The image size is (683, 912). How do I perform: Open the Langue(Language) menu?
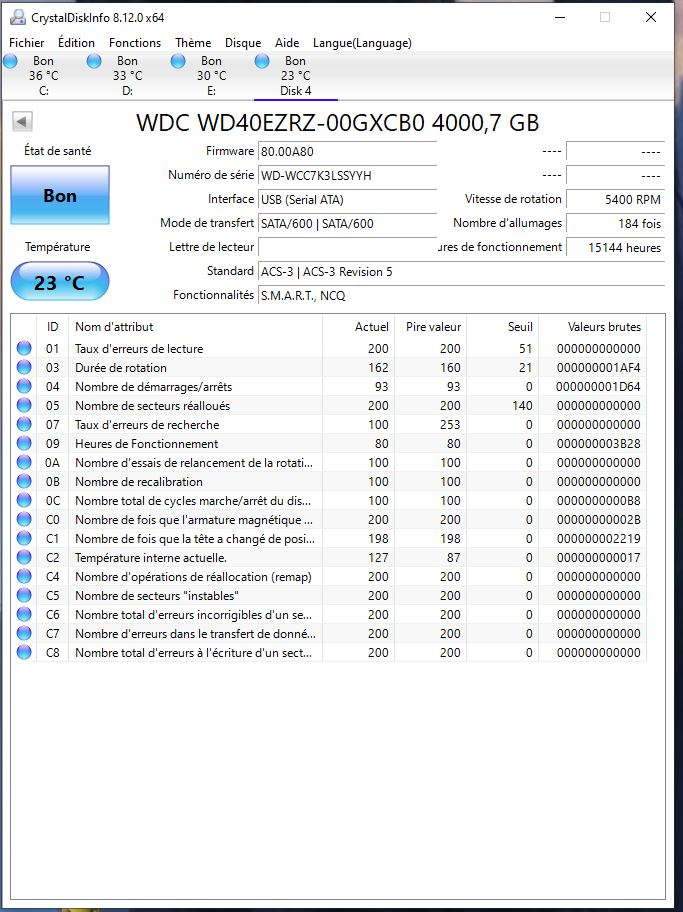pos(362,43)
